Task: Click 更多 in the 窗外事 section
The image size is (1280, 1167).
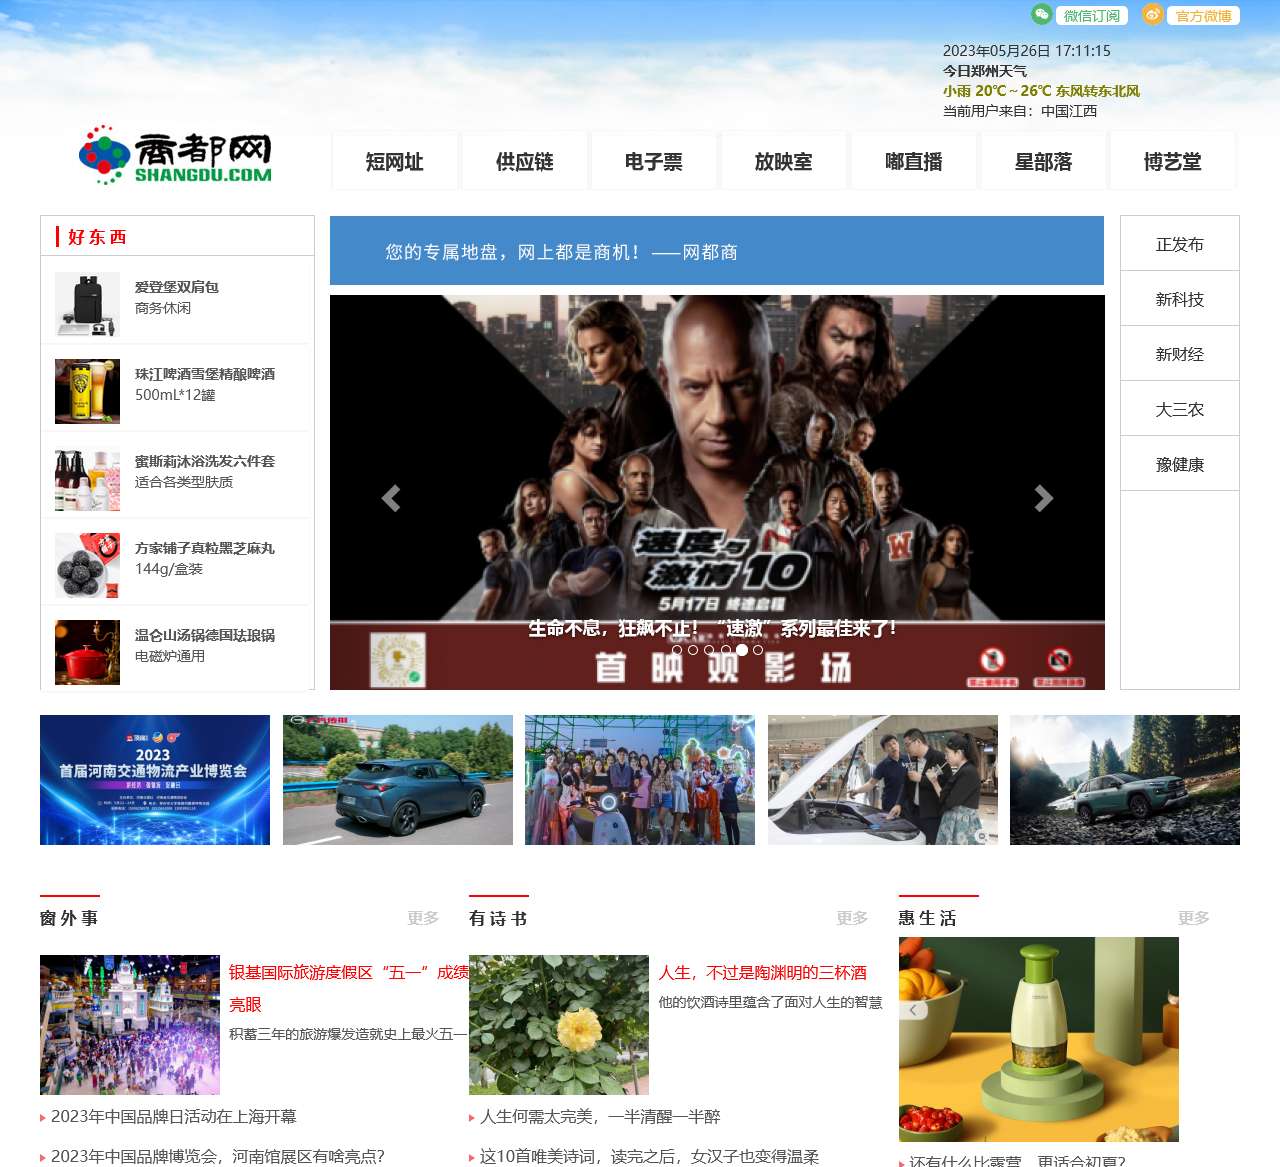Action: click(x=423, y=918)
